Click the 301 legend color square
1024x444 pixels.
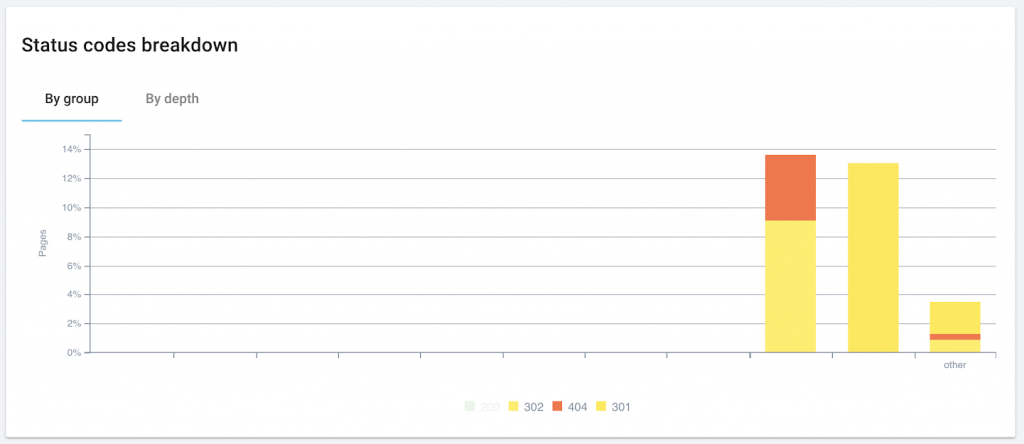coord(600,407)
